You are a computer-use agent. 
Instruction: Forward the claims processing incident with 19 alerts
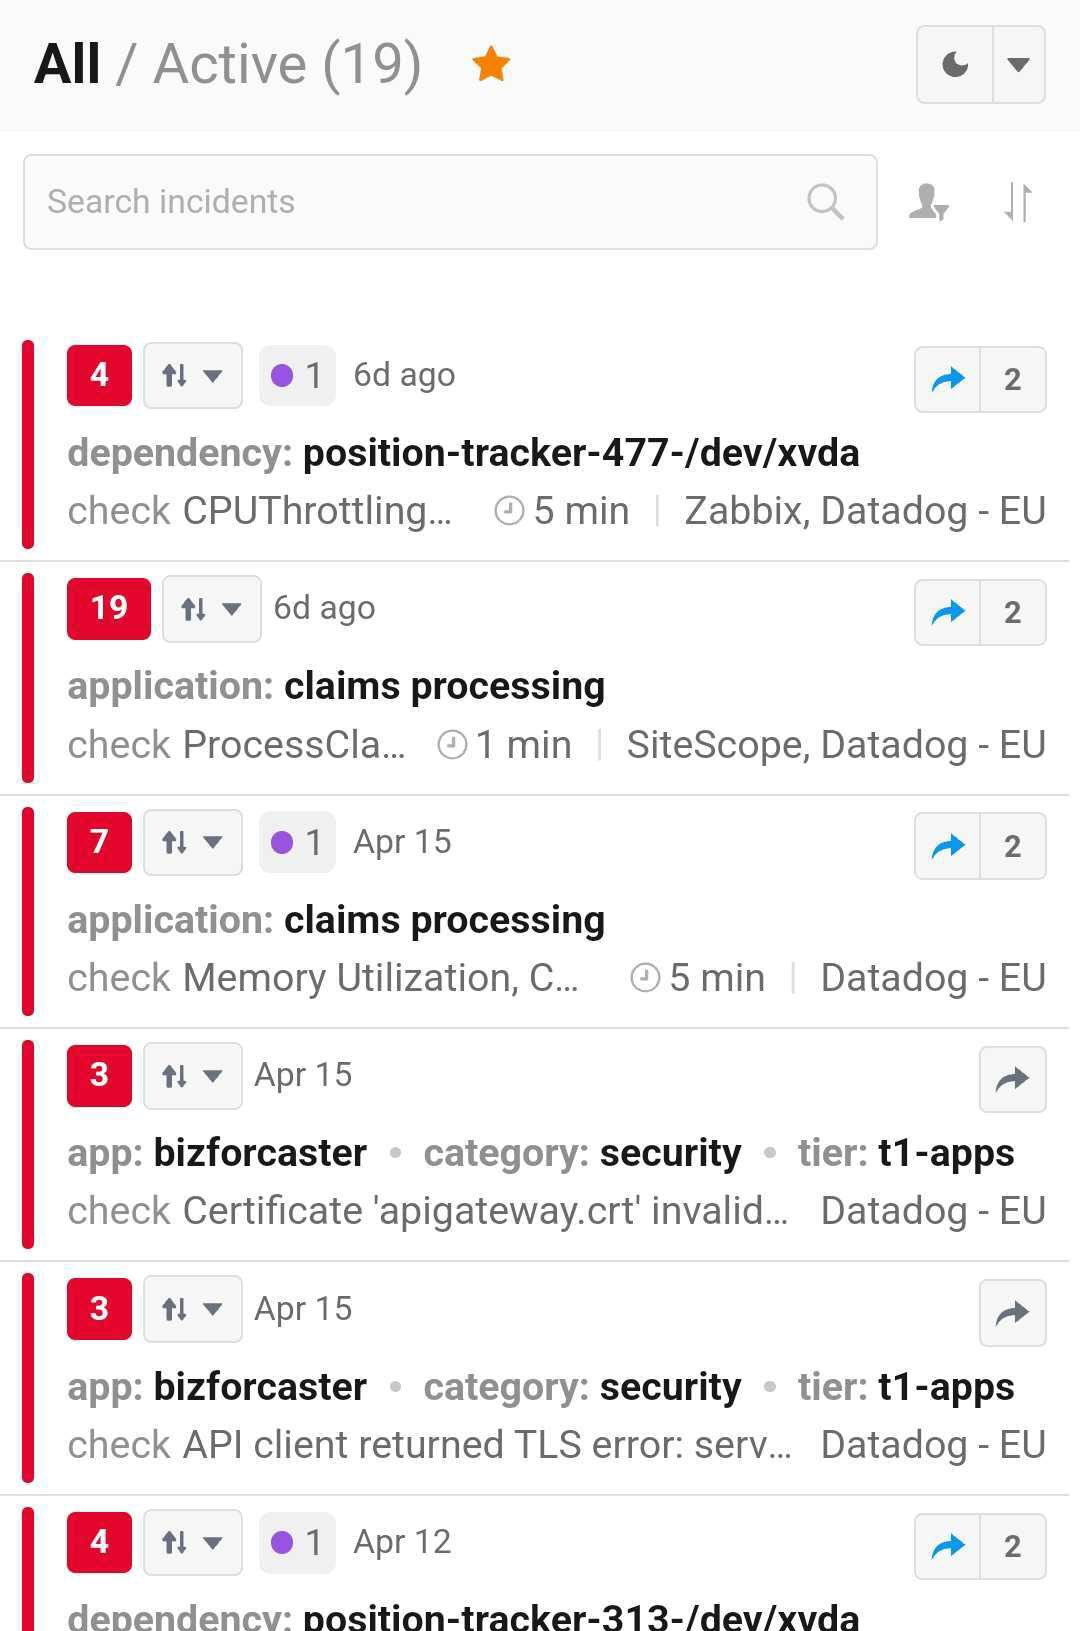point(946,612)
